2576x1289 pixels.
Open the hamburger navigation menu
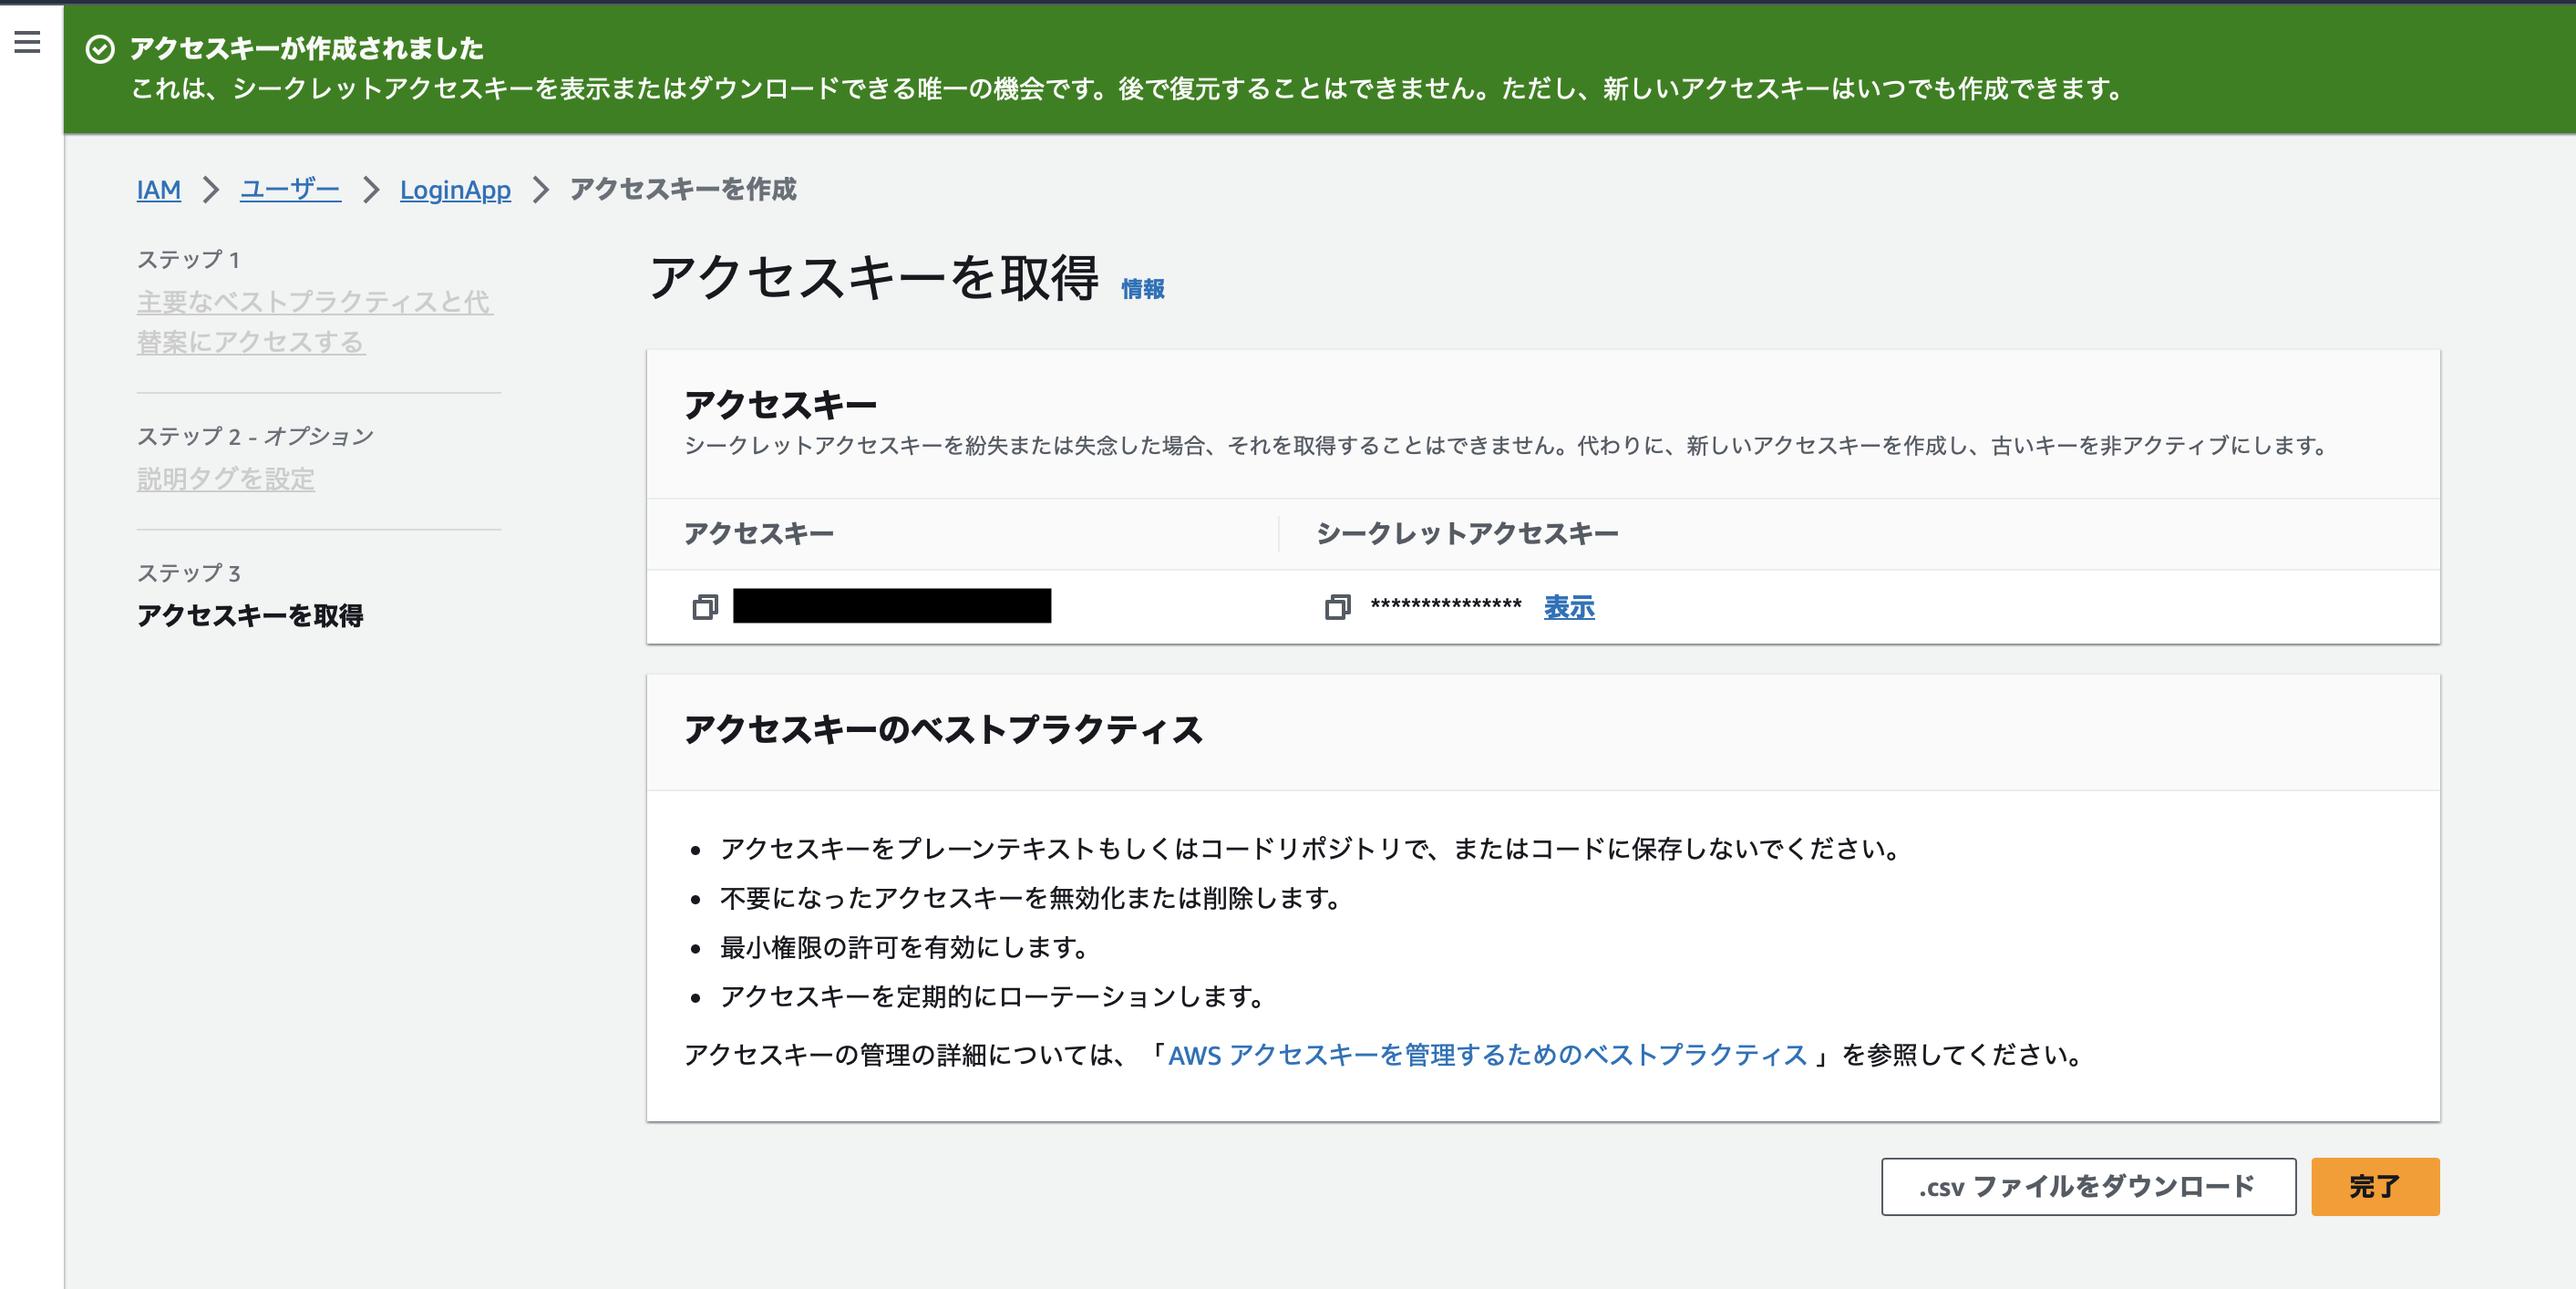(27, 42)
